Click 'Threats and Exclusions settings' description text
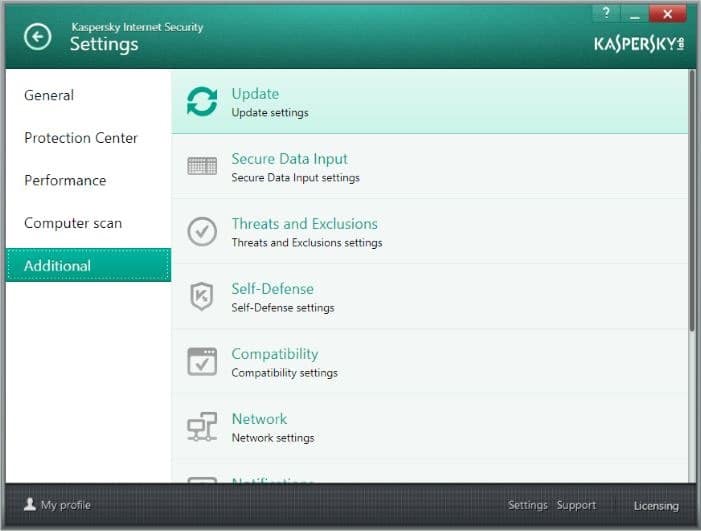701x531 pixels. [x=307, y=243]
